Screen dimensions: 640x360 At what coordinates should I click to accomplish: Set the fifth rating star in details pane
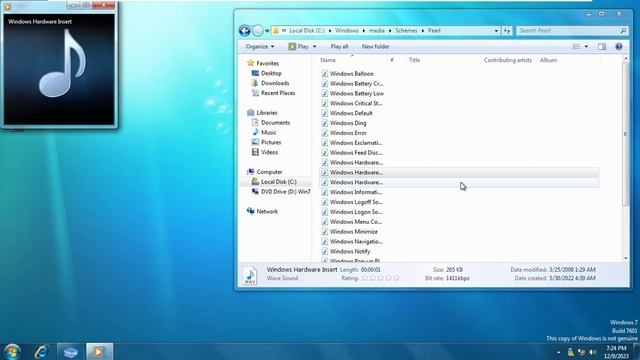click(x=396, y=278)
